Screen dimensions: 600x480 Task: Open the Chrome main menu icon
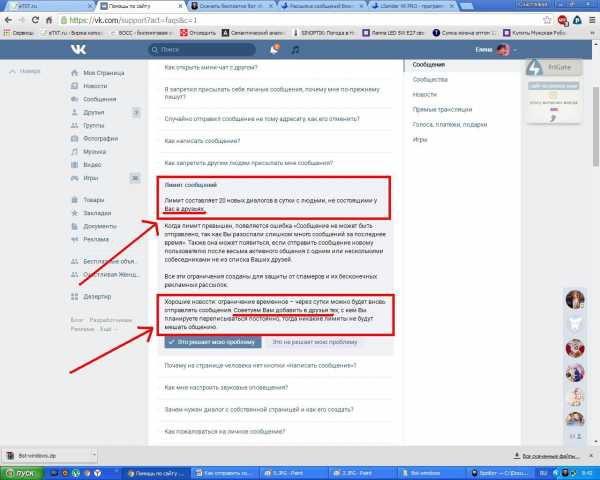593,20
